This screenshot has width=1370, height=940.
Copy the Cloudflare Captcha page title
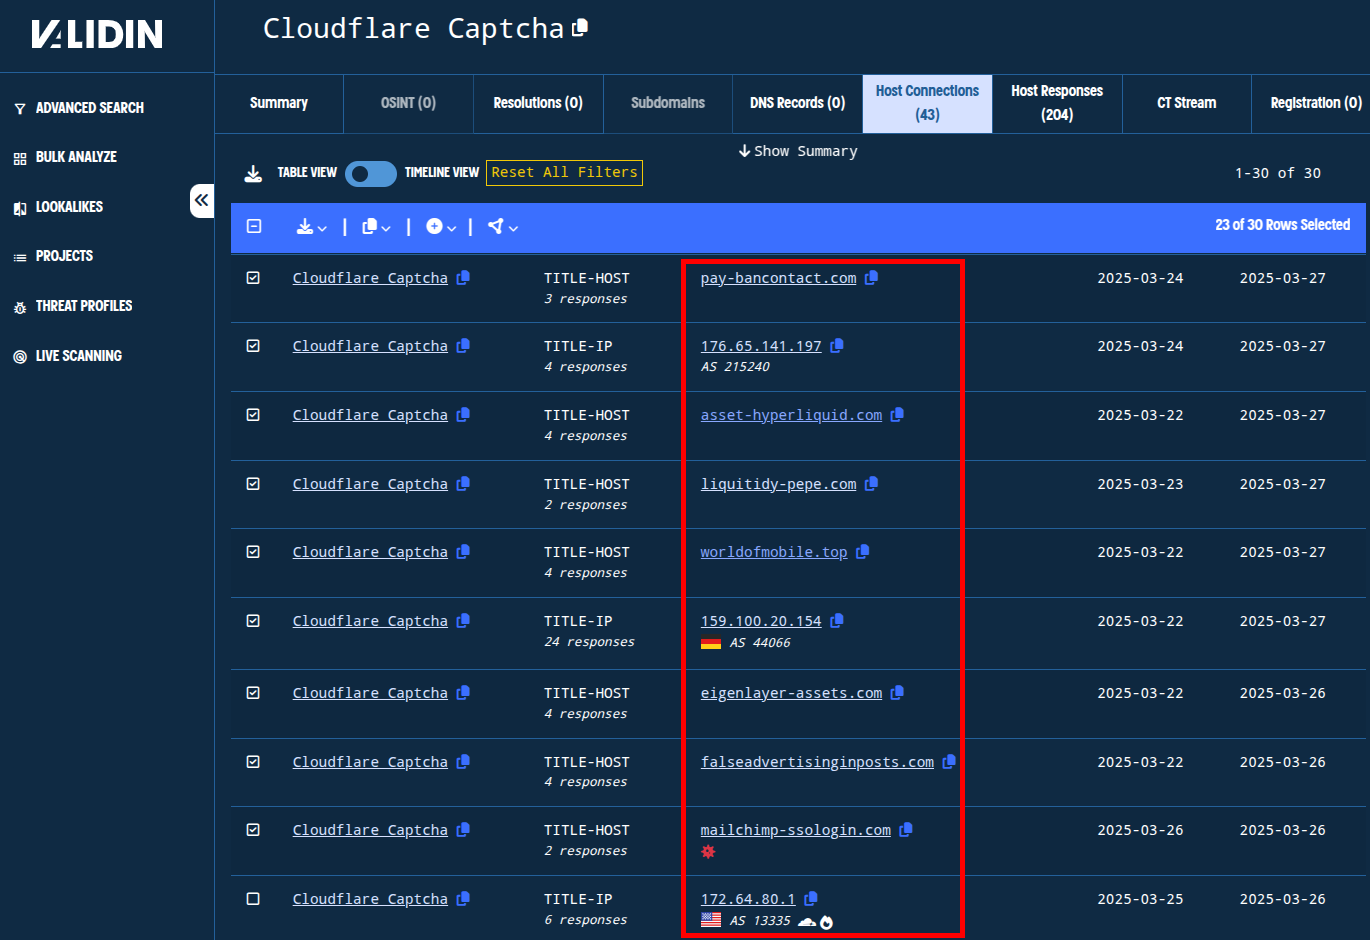pyautogui.click(x=580, y=28)
